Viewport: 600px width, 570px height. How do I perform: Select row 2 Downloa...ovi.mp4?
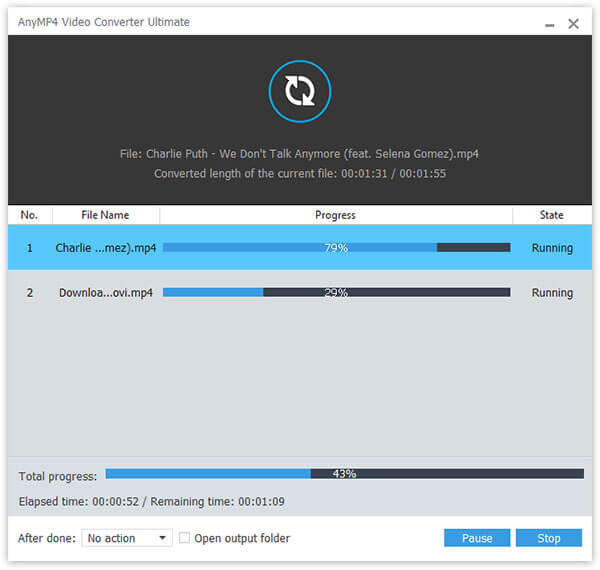pyautogui.click(x=300, y=293)
